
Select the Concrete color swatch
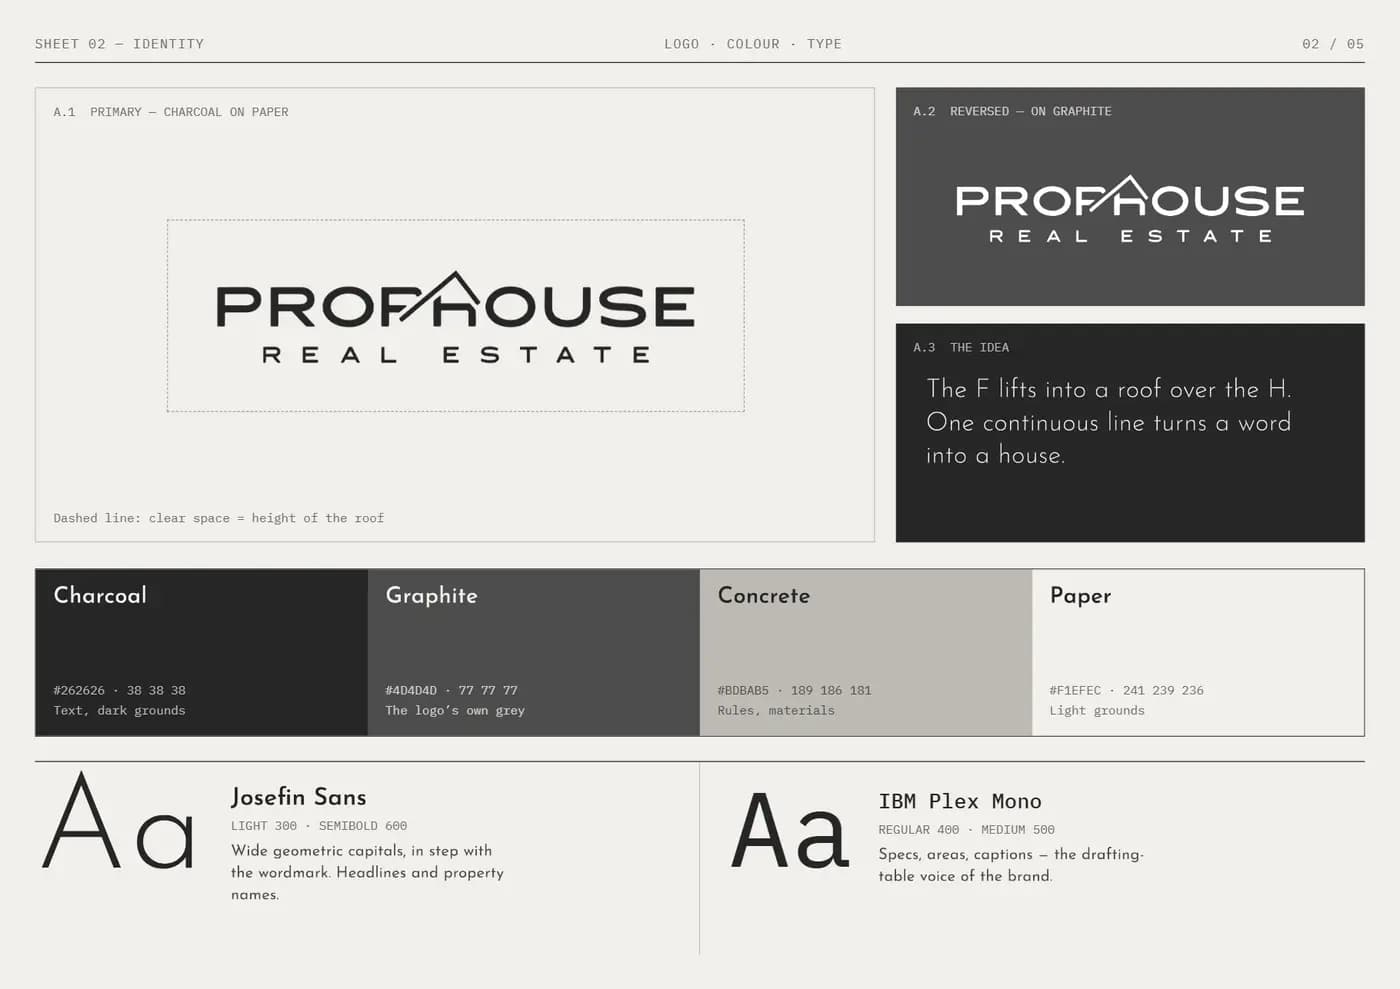pyautogui.click(x=866, y=652)
